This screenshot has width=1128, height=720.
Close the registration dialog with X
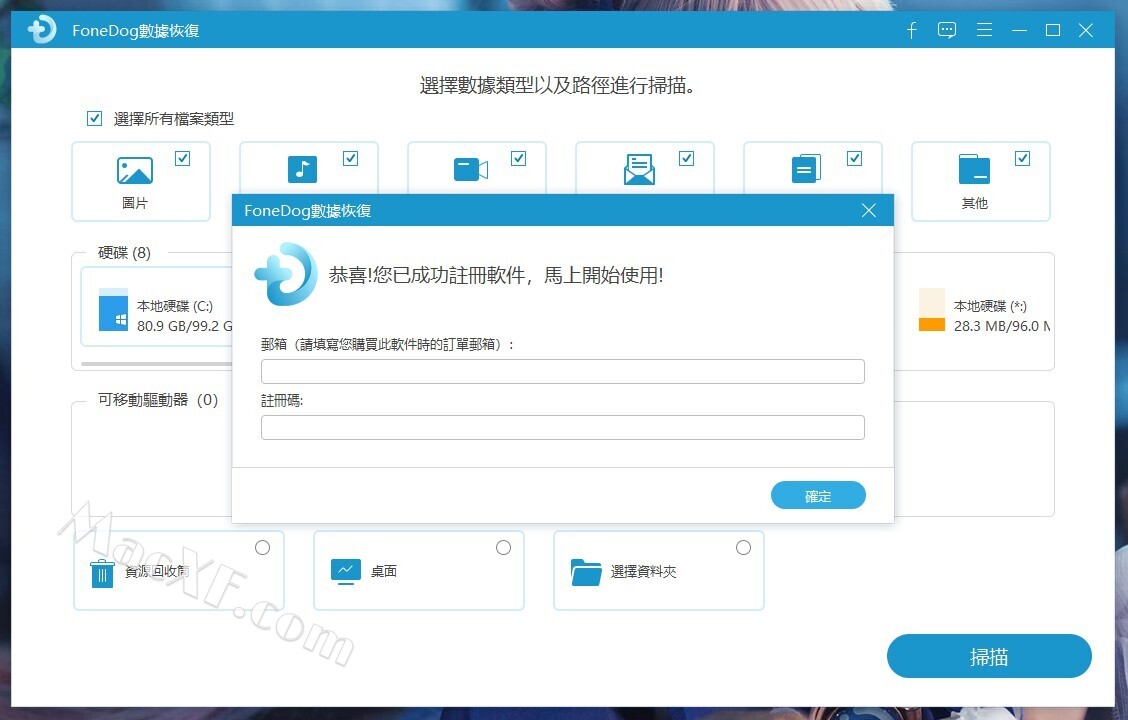coord(869,210)
